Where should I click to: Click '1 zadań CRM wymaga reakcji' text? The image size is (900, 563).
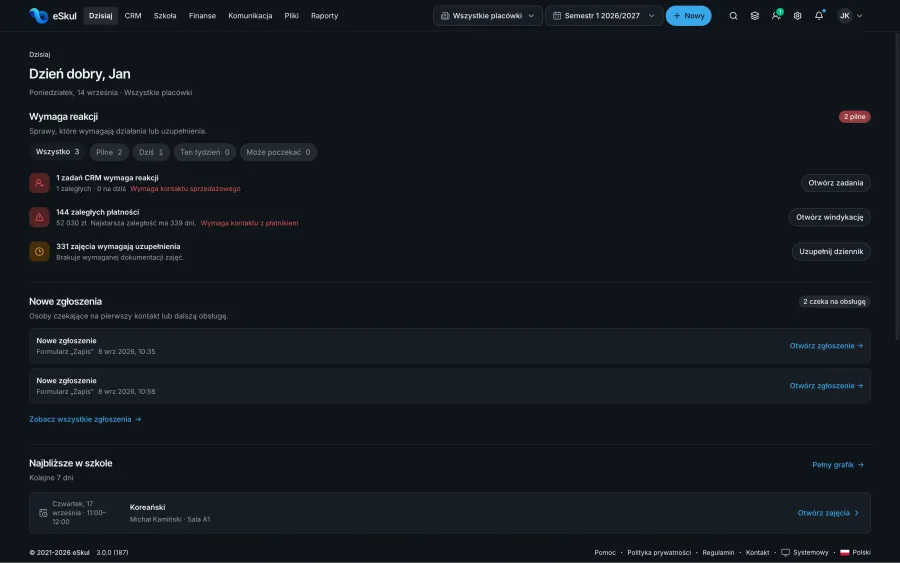tap(107, 178)
